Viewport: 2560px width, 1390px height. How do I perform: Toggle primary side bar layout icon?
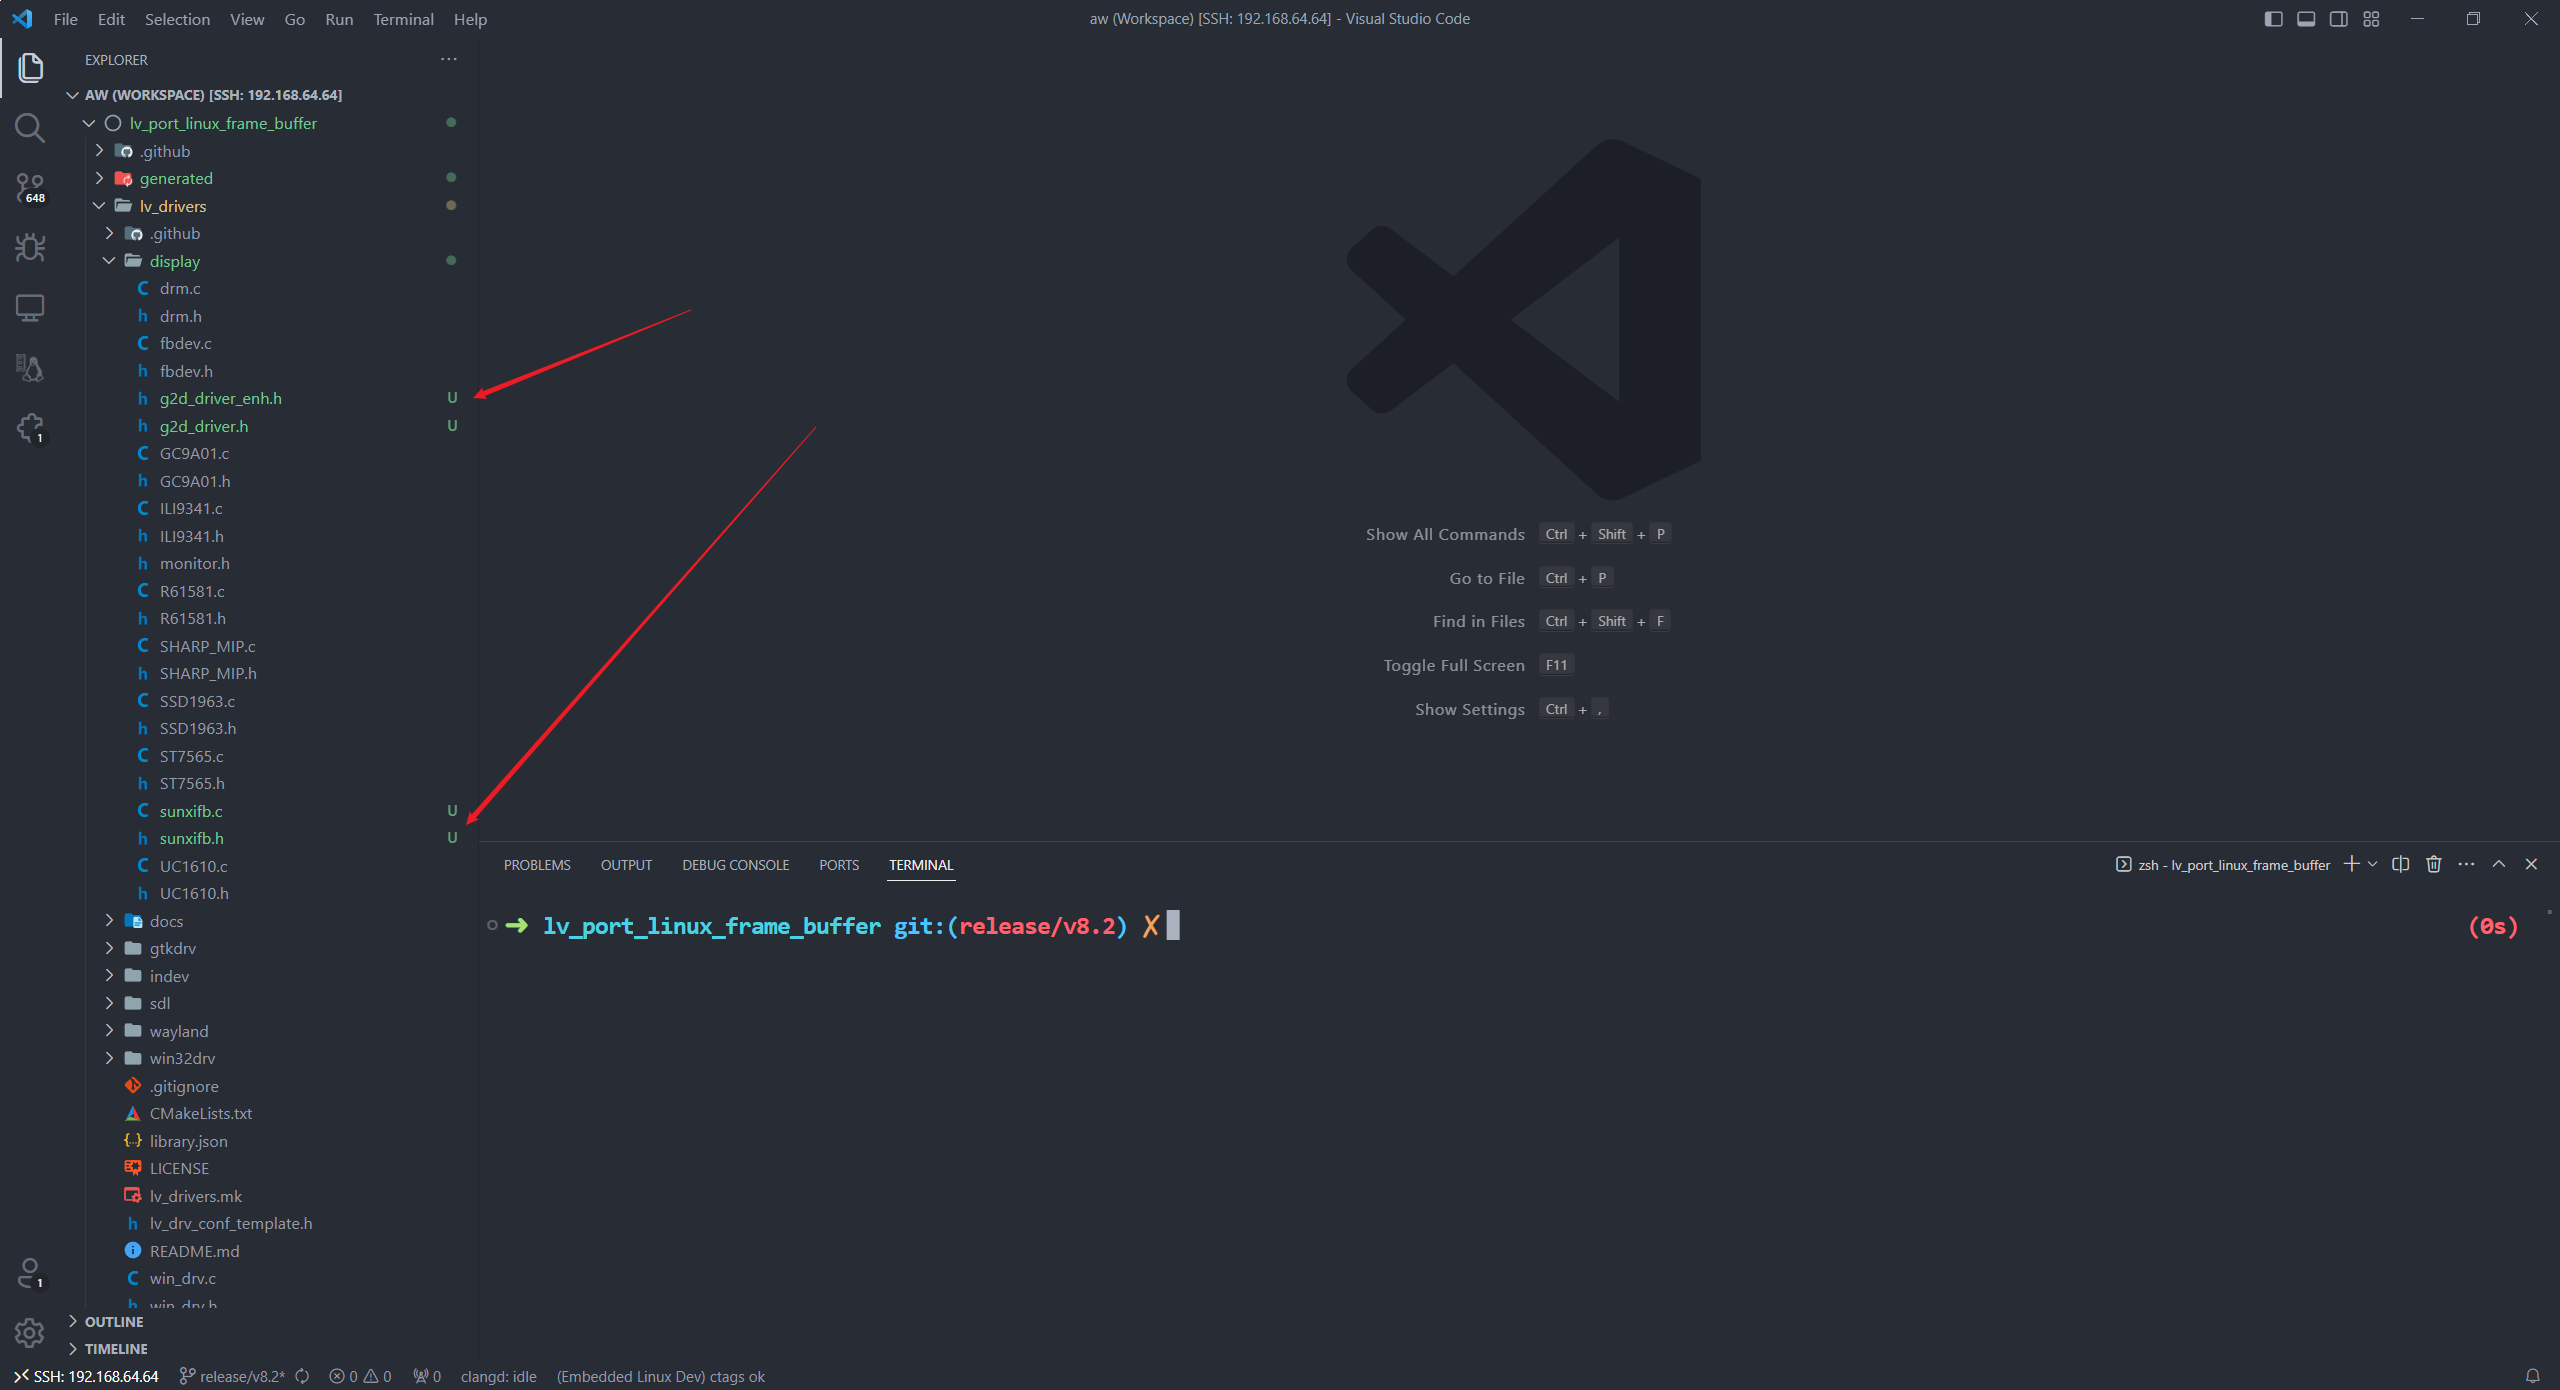pos(2273,19)
